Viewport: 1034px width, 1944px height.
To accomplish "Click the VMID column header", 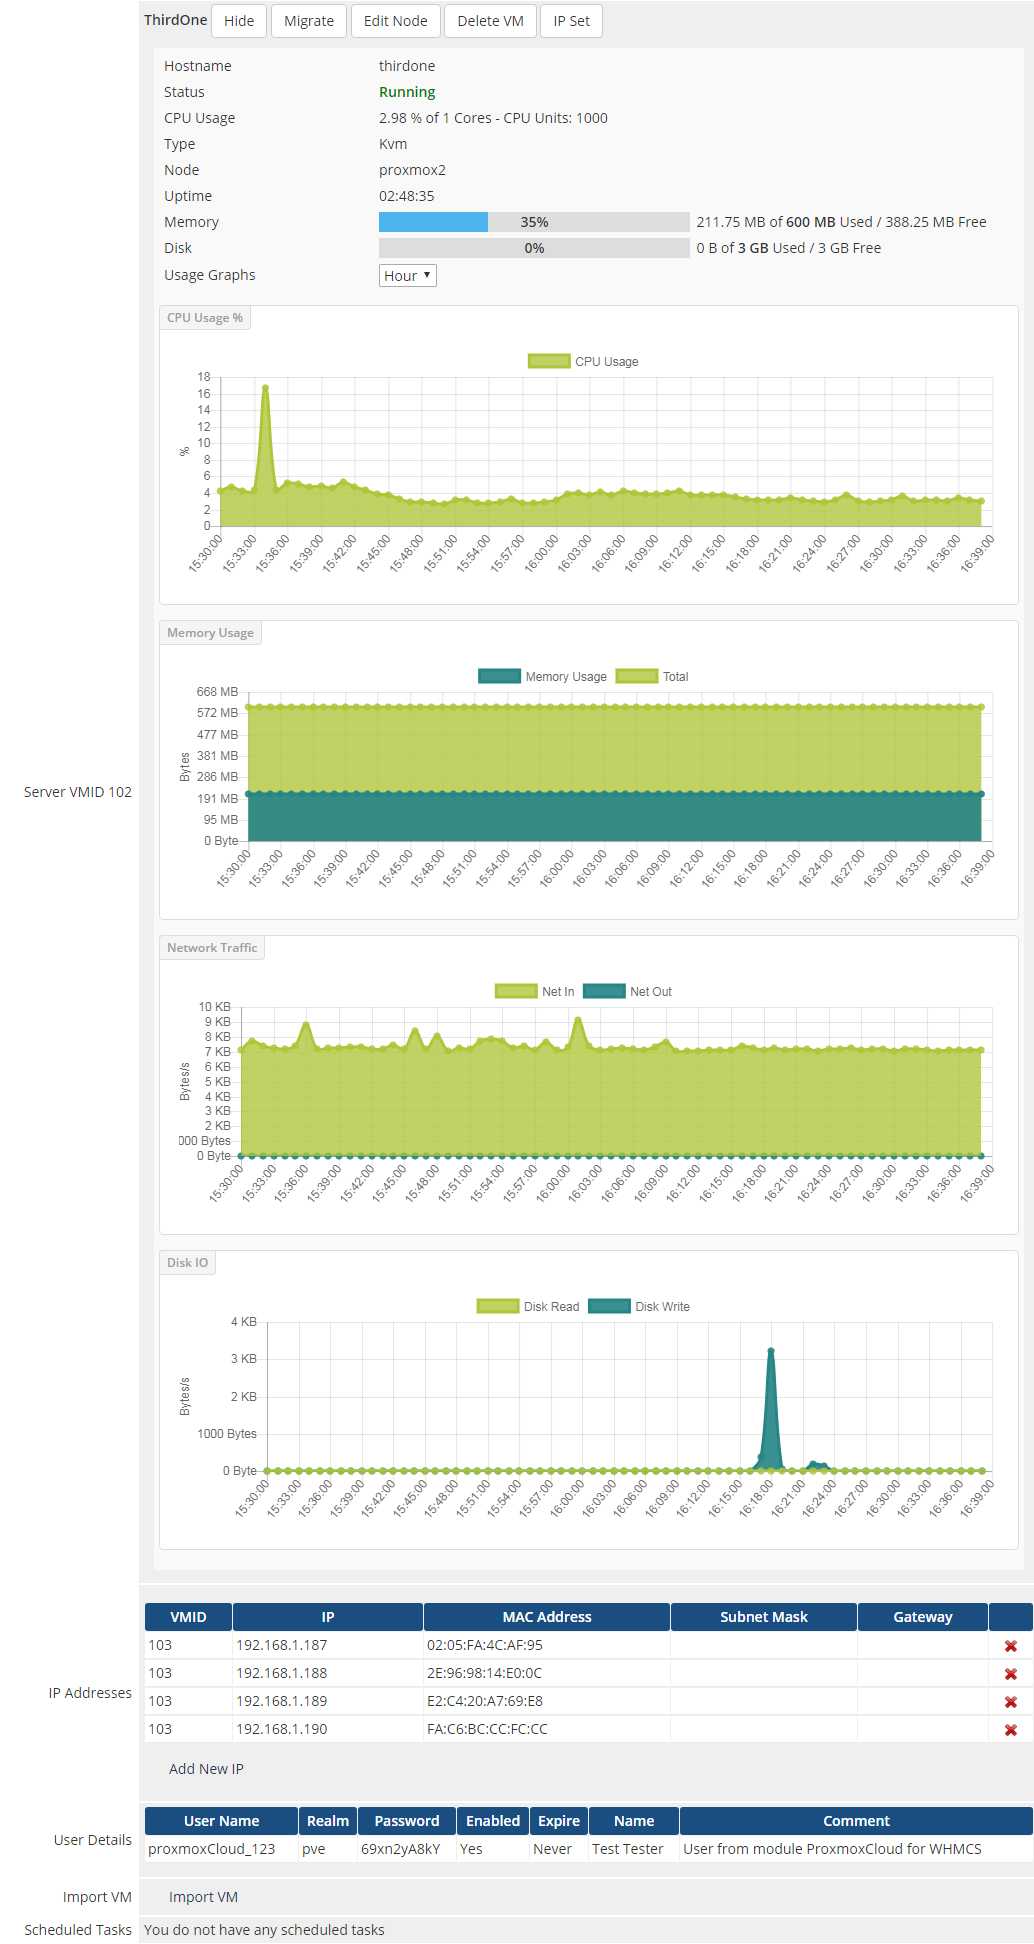I will [189, 1617].
